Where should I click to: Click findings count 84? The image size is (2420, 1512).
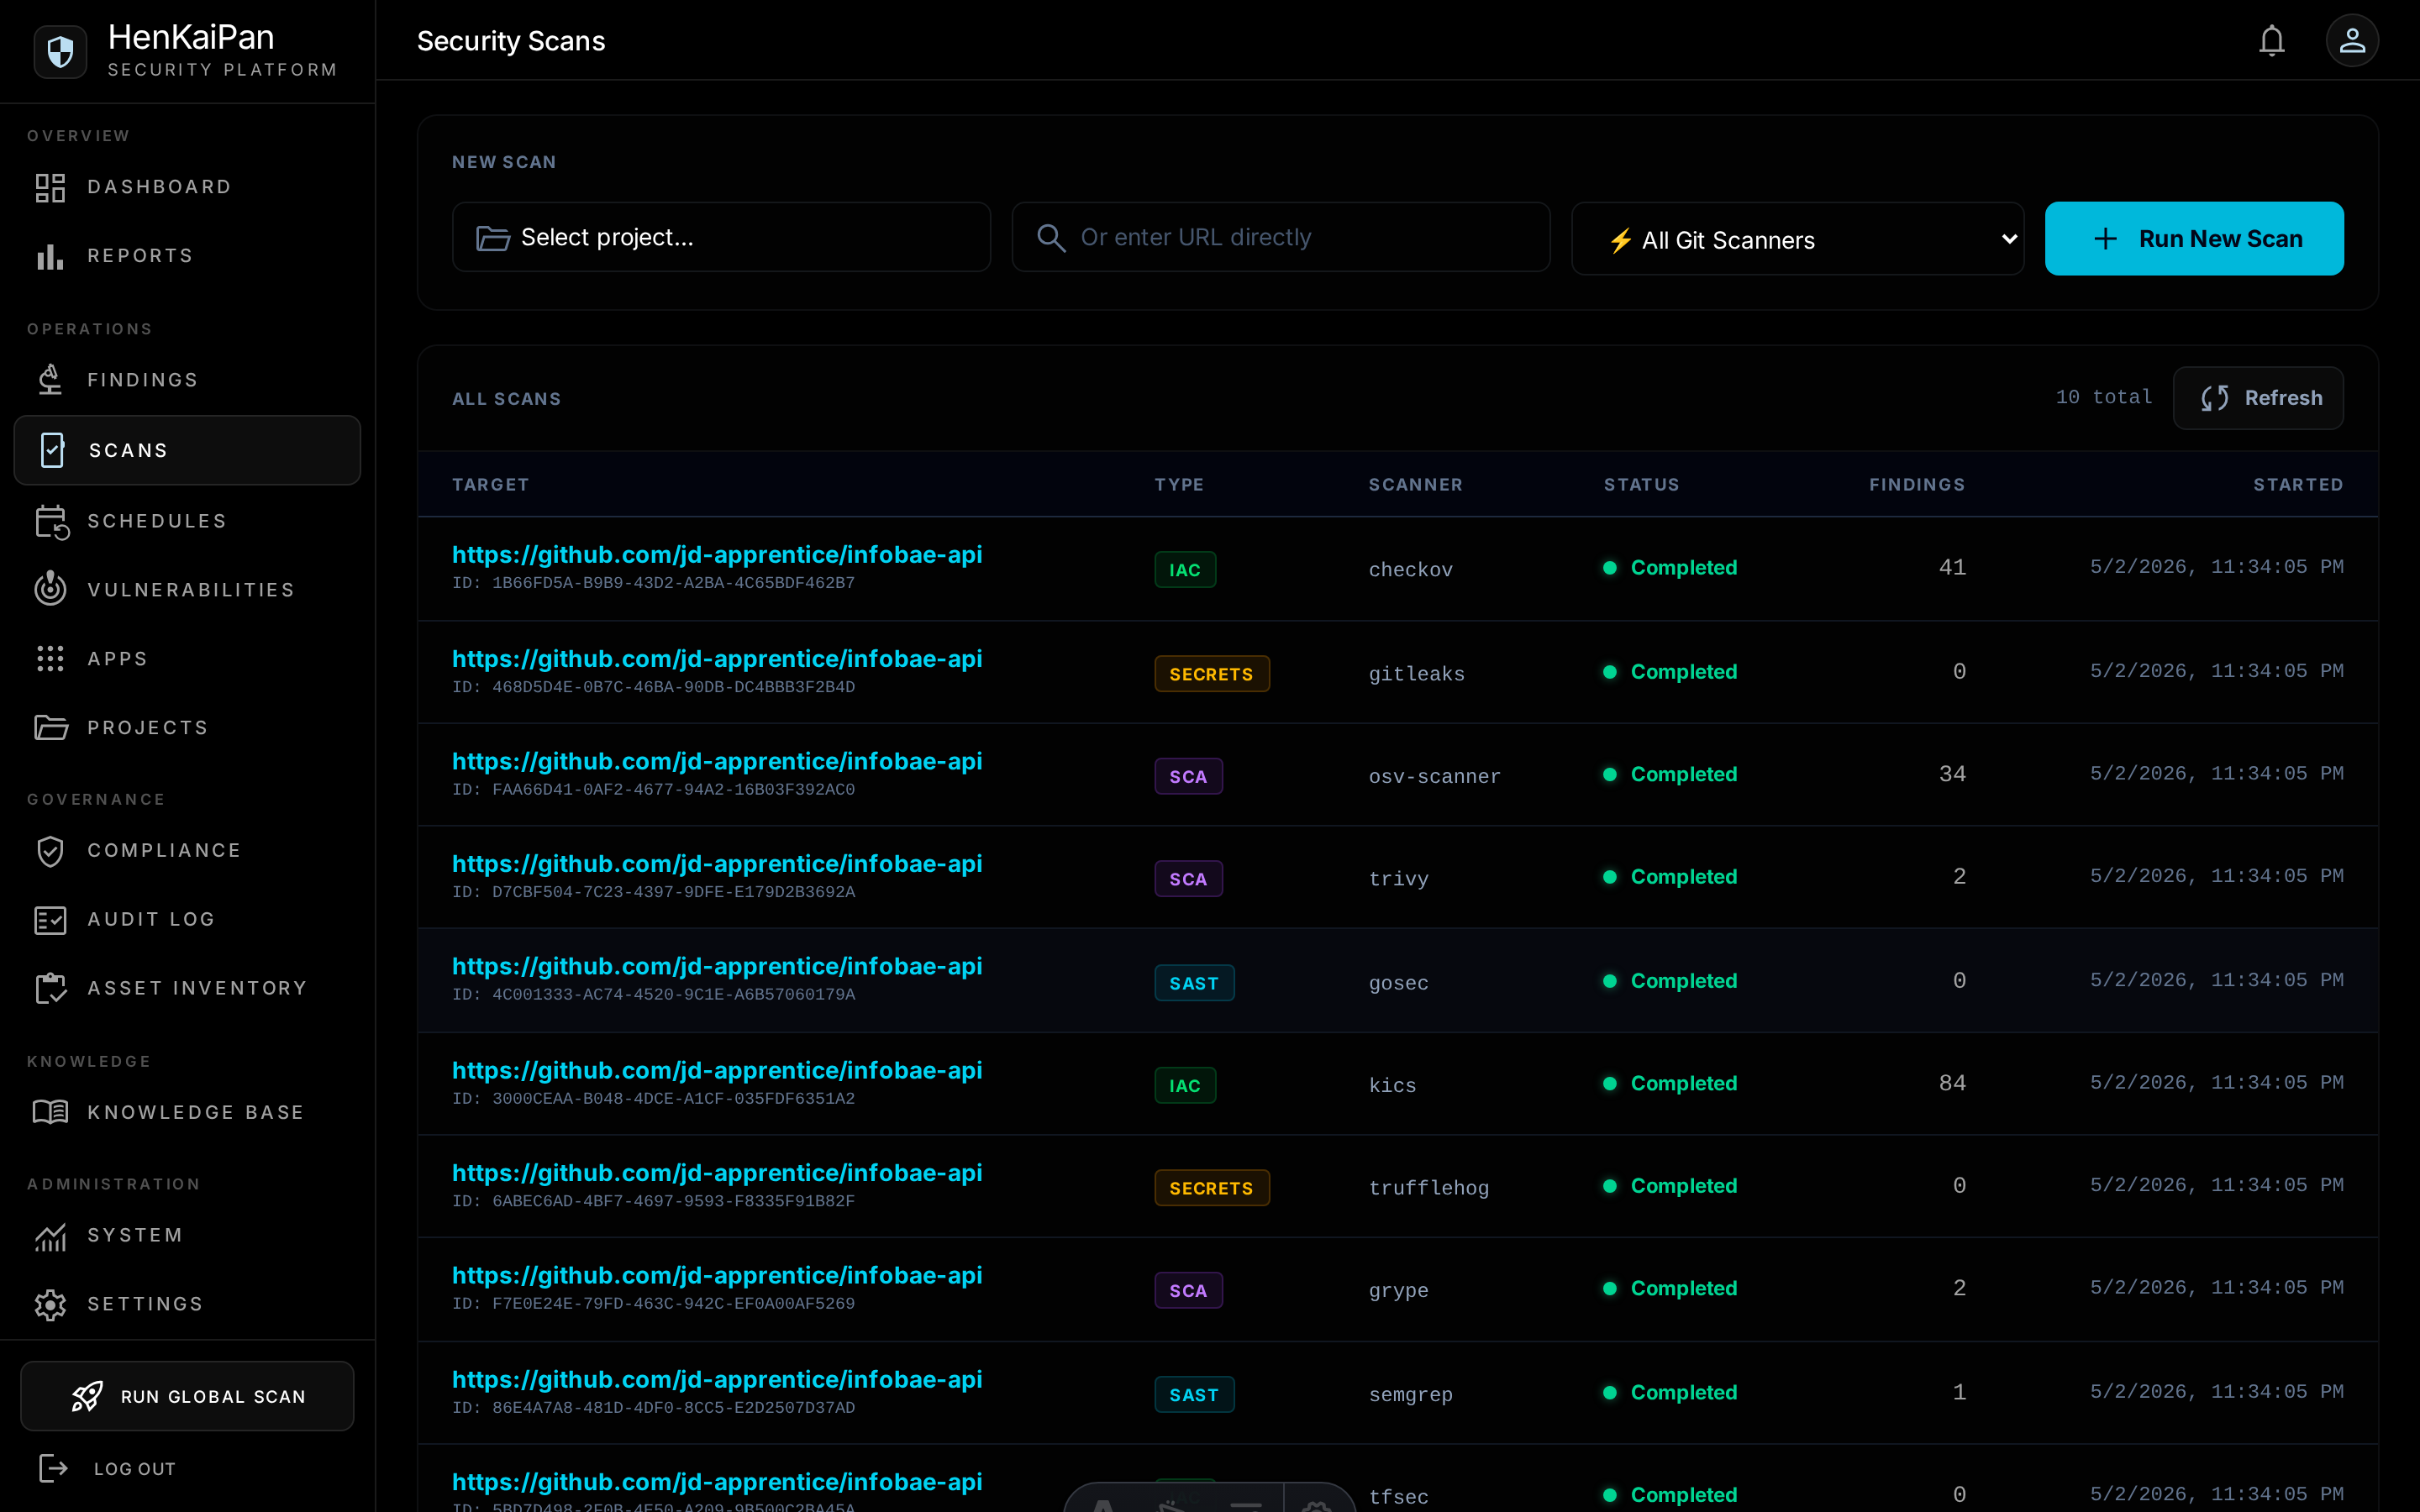1952,1084
